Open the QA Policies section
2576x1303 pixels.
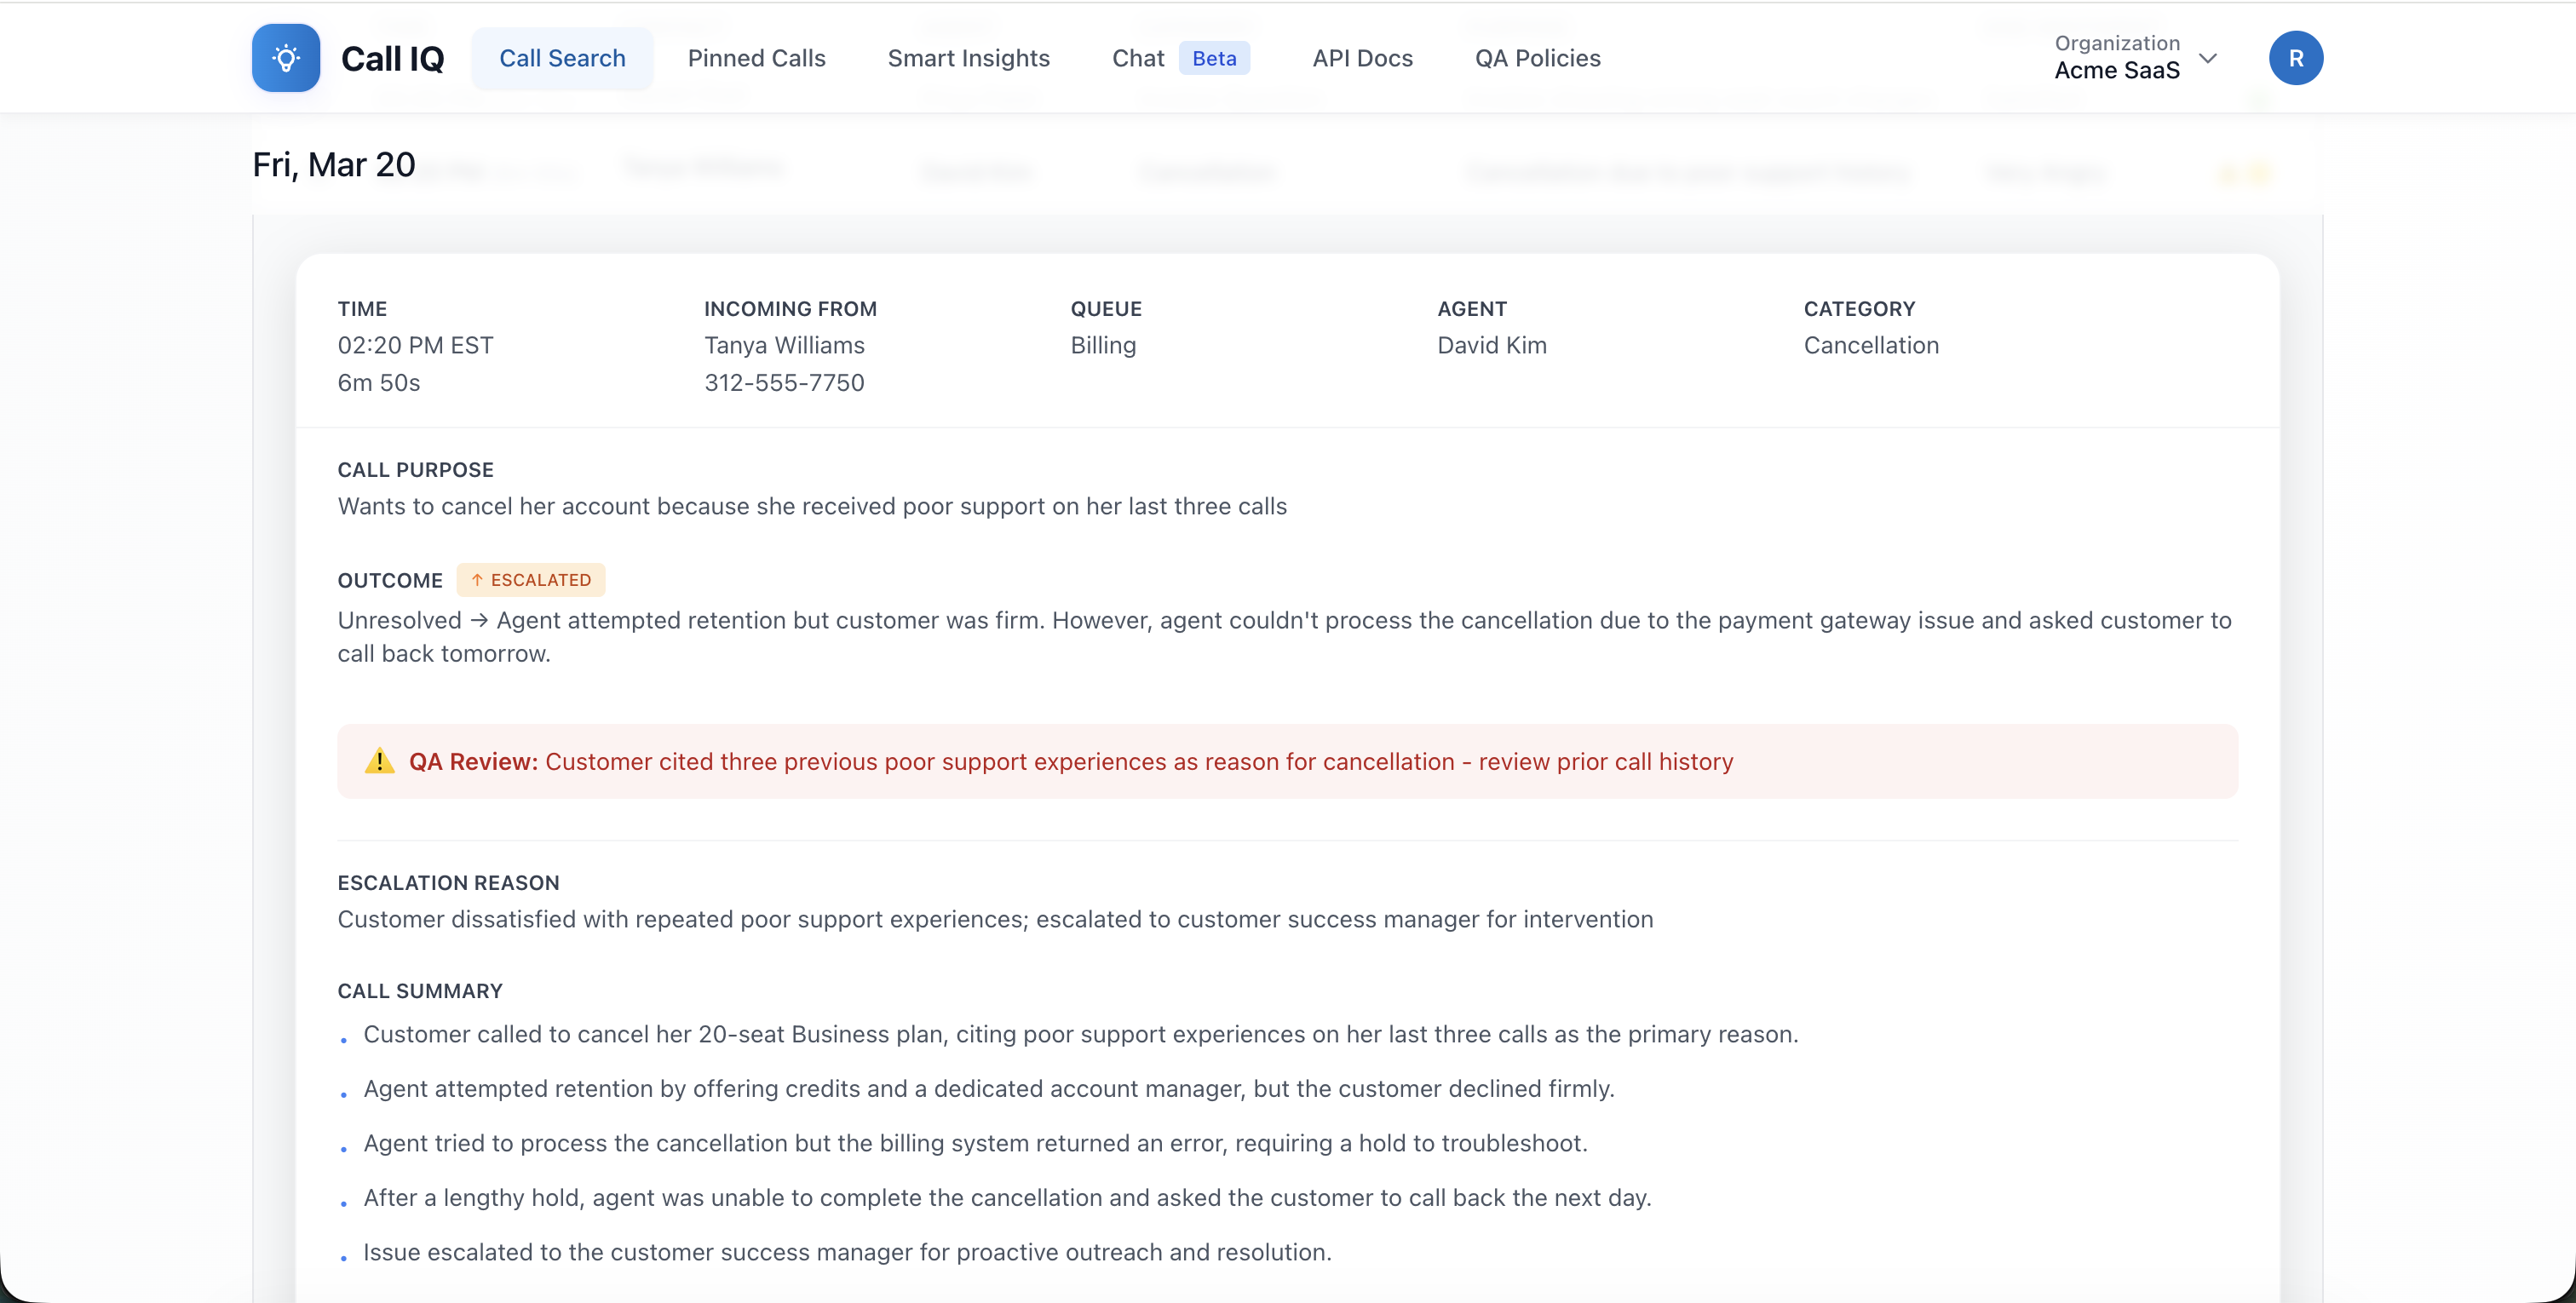[1537, 58]
